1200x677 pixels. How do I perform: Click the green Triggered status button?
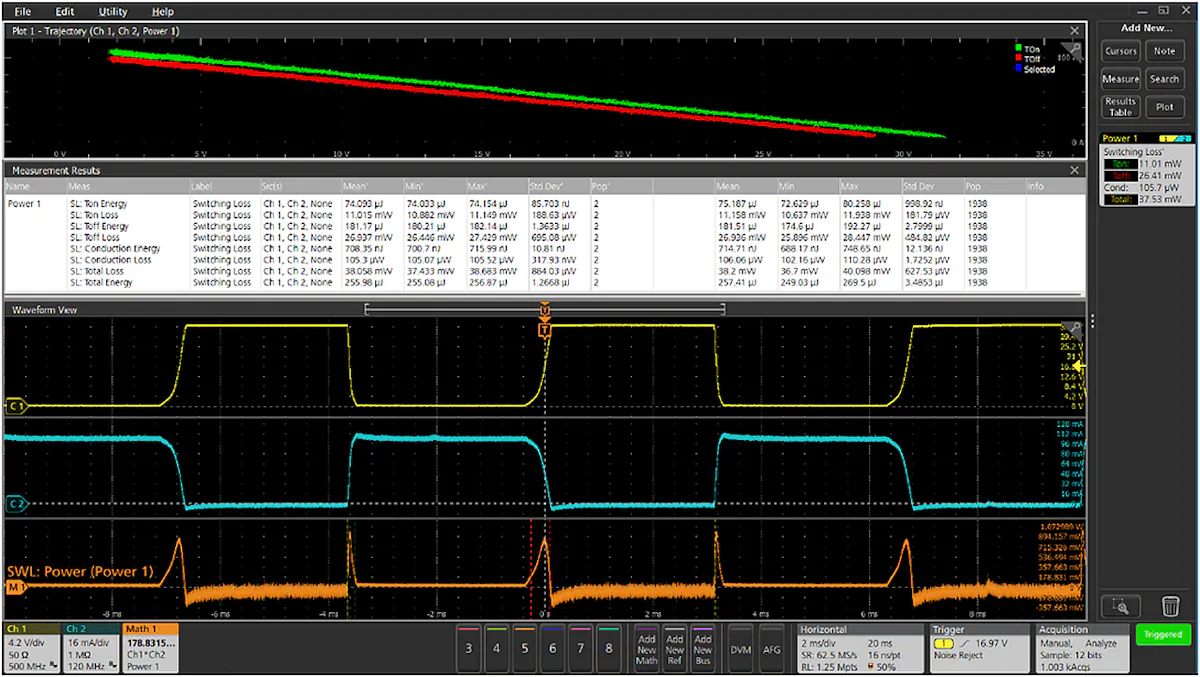tap(1163, 635)
